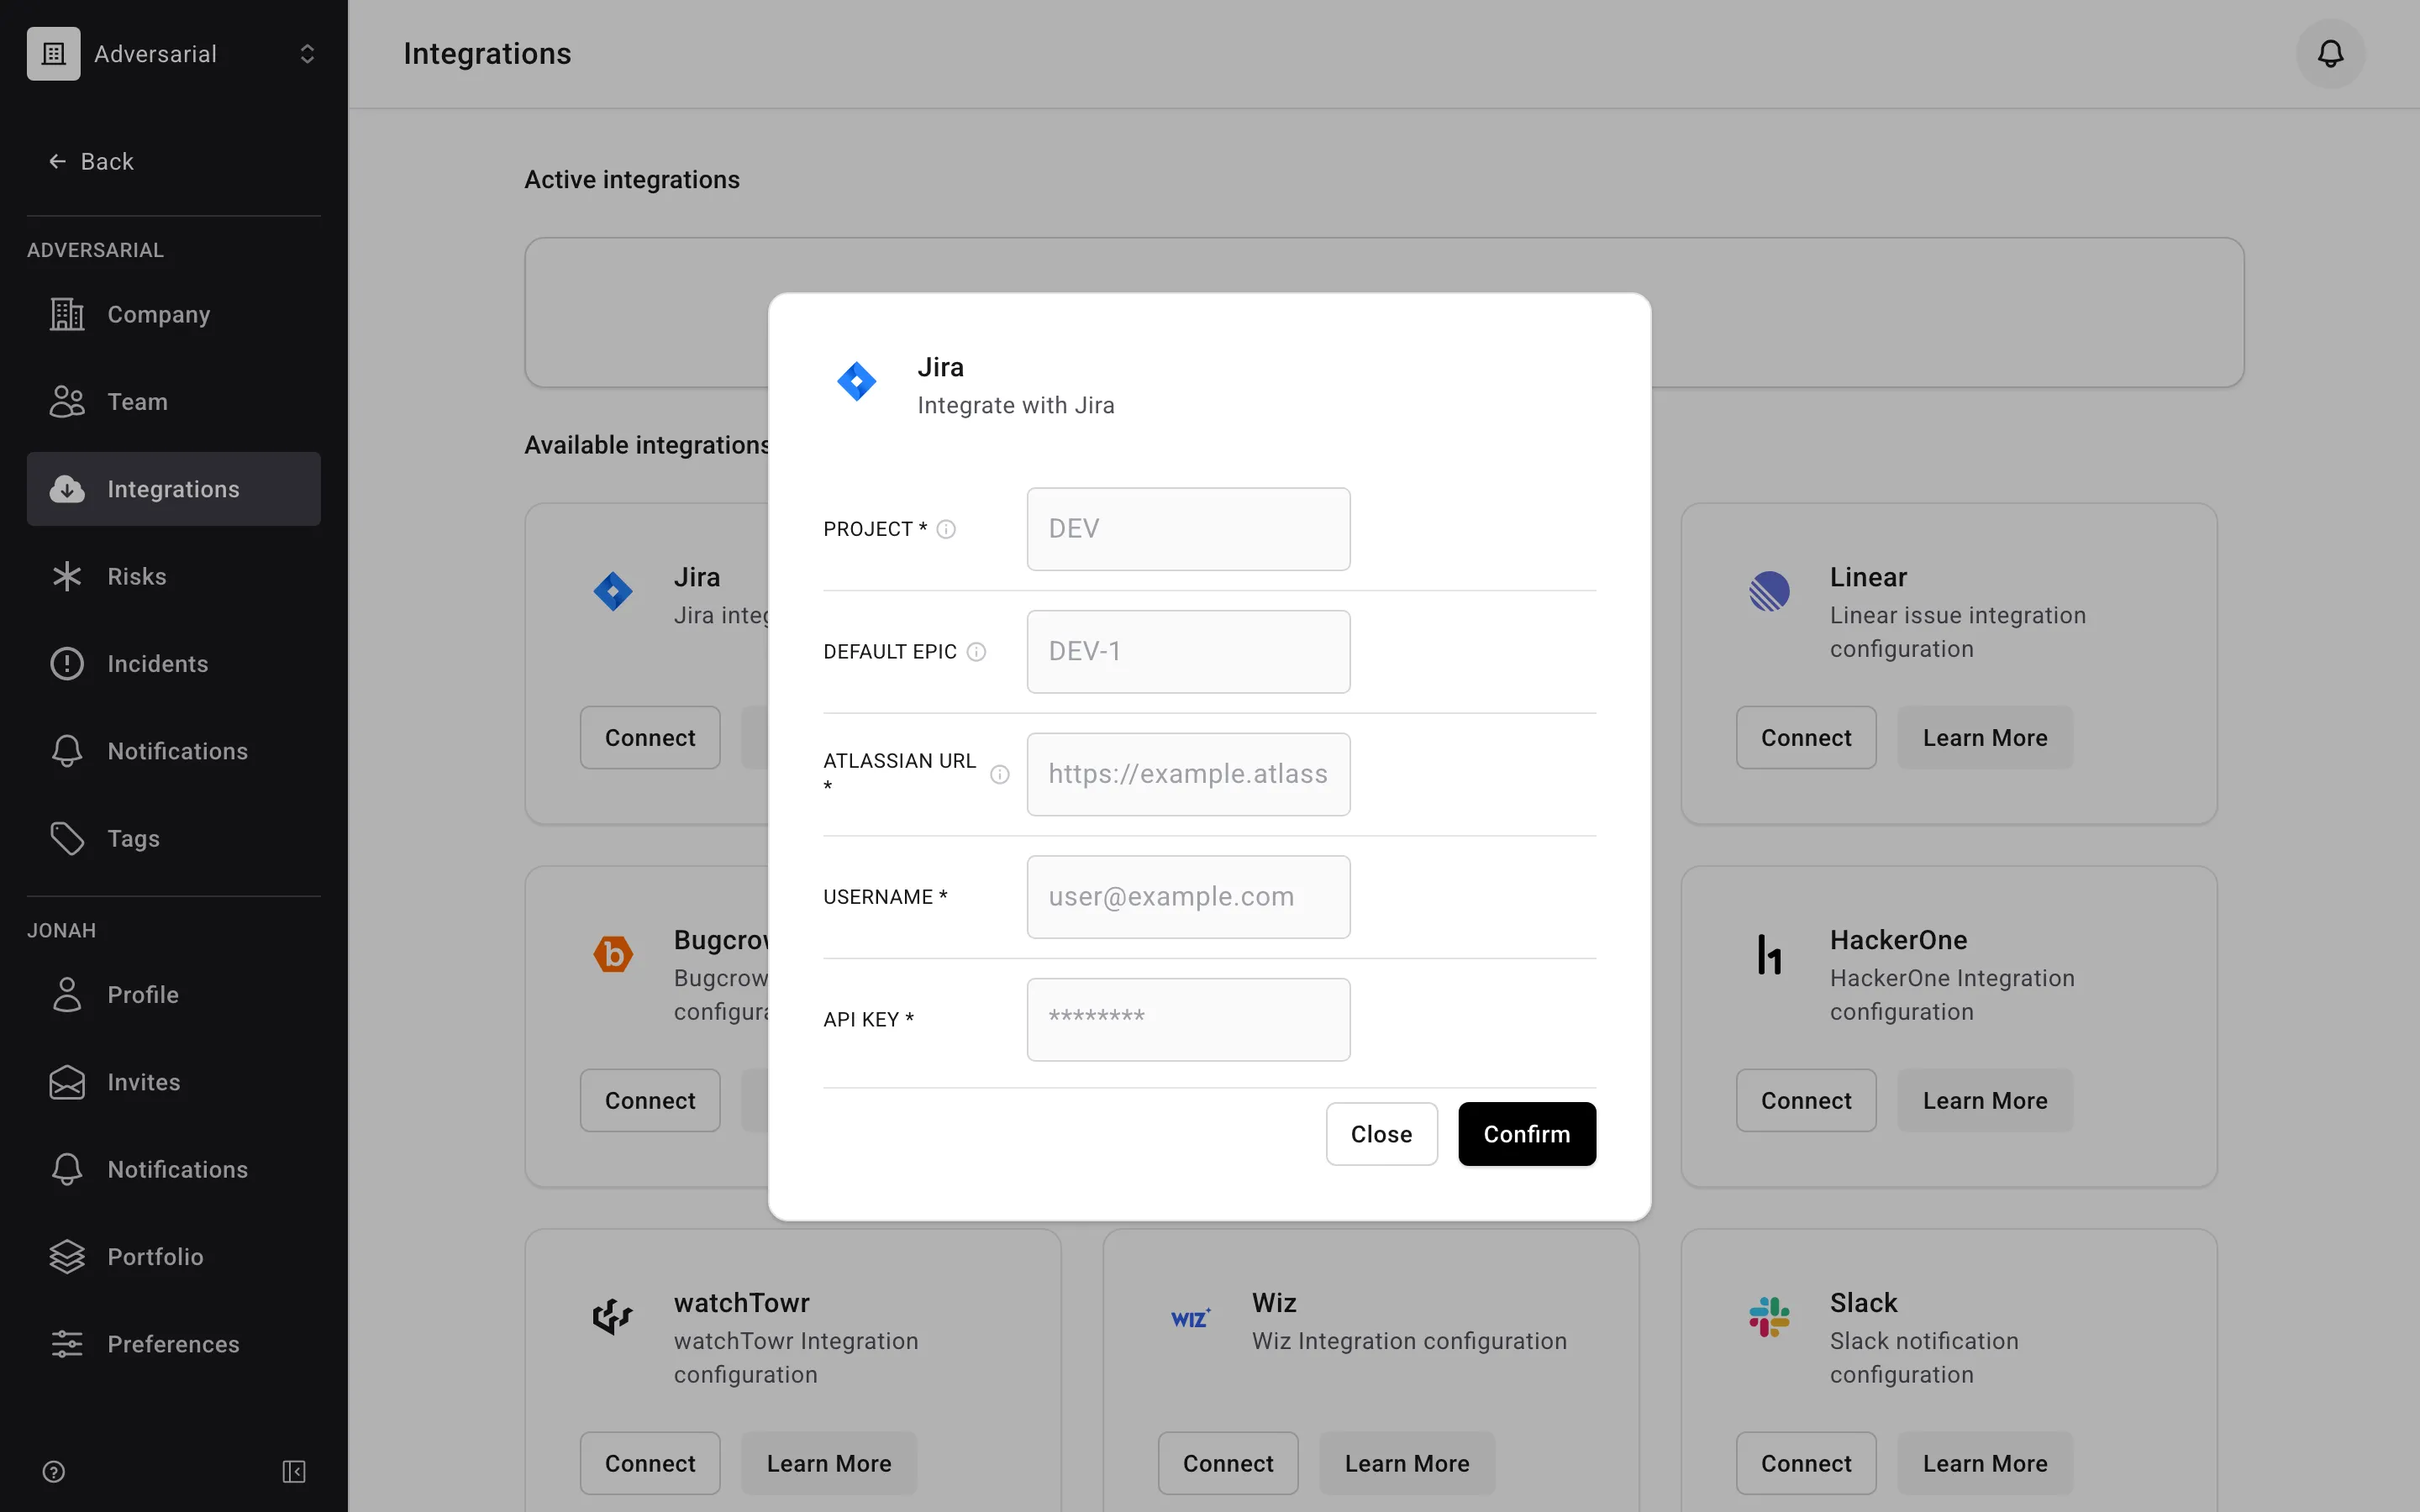Learn More about Wiz
This screenshot has width=2420, height=1512.
click(1407, 1464)
